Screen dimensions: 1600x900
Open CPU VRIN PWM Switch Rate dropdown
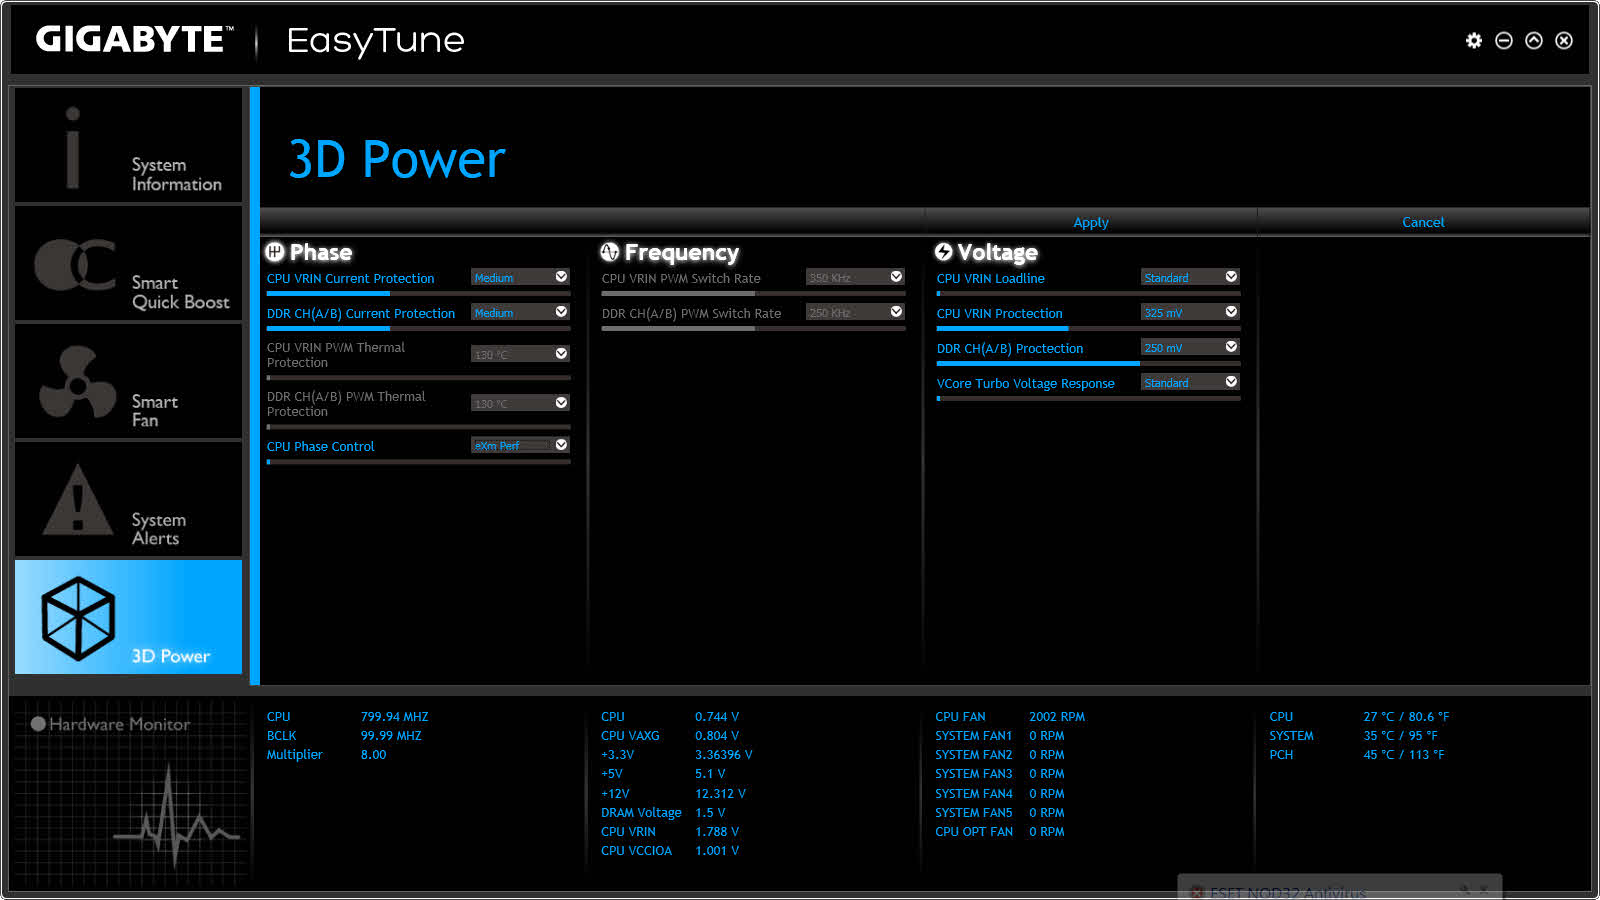(855, 277)
